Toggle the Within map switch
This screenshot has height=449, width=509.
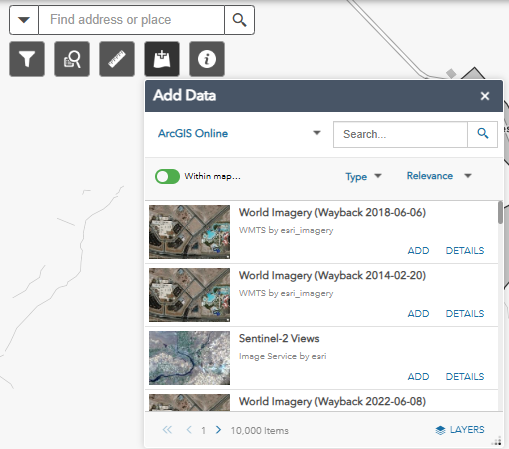167,176
